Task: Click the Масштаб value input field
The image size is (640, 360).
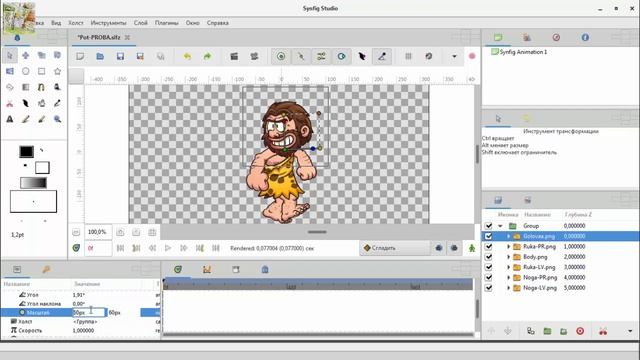Action: coord(89,313)
